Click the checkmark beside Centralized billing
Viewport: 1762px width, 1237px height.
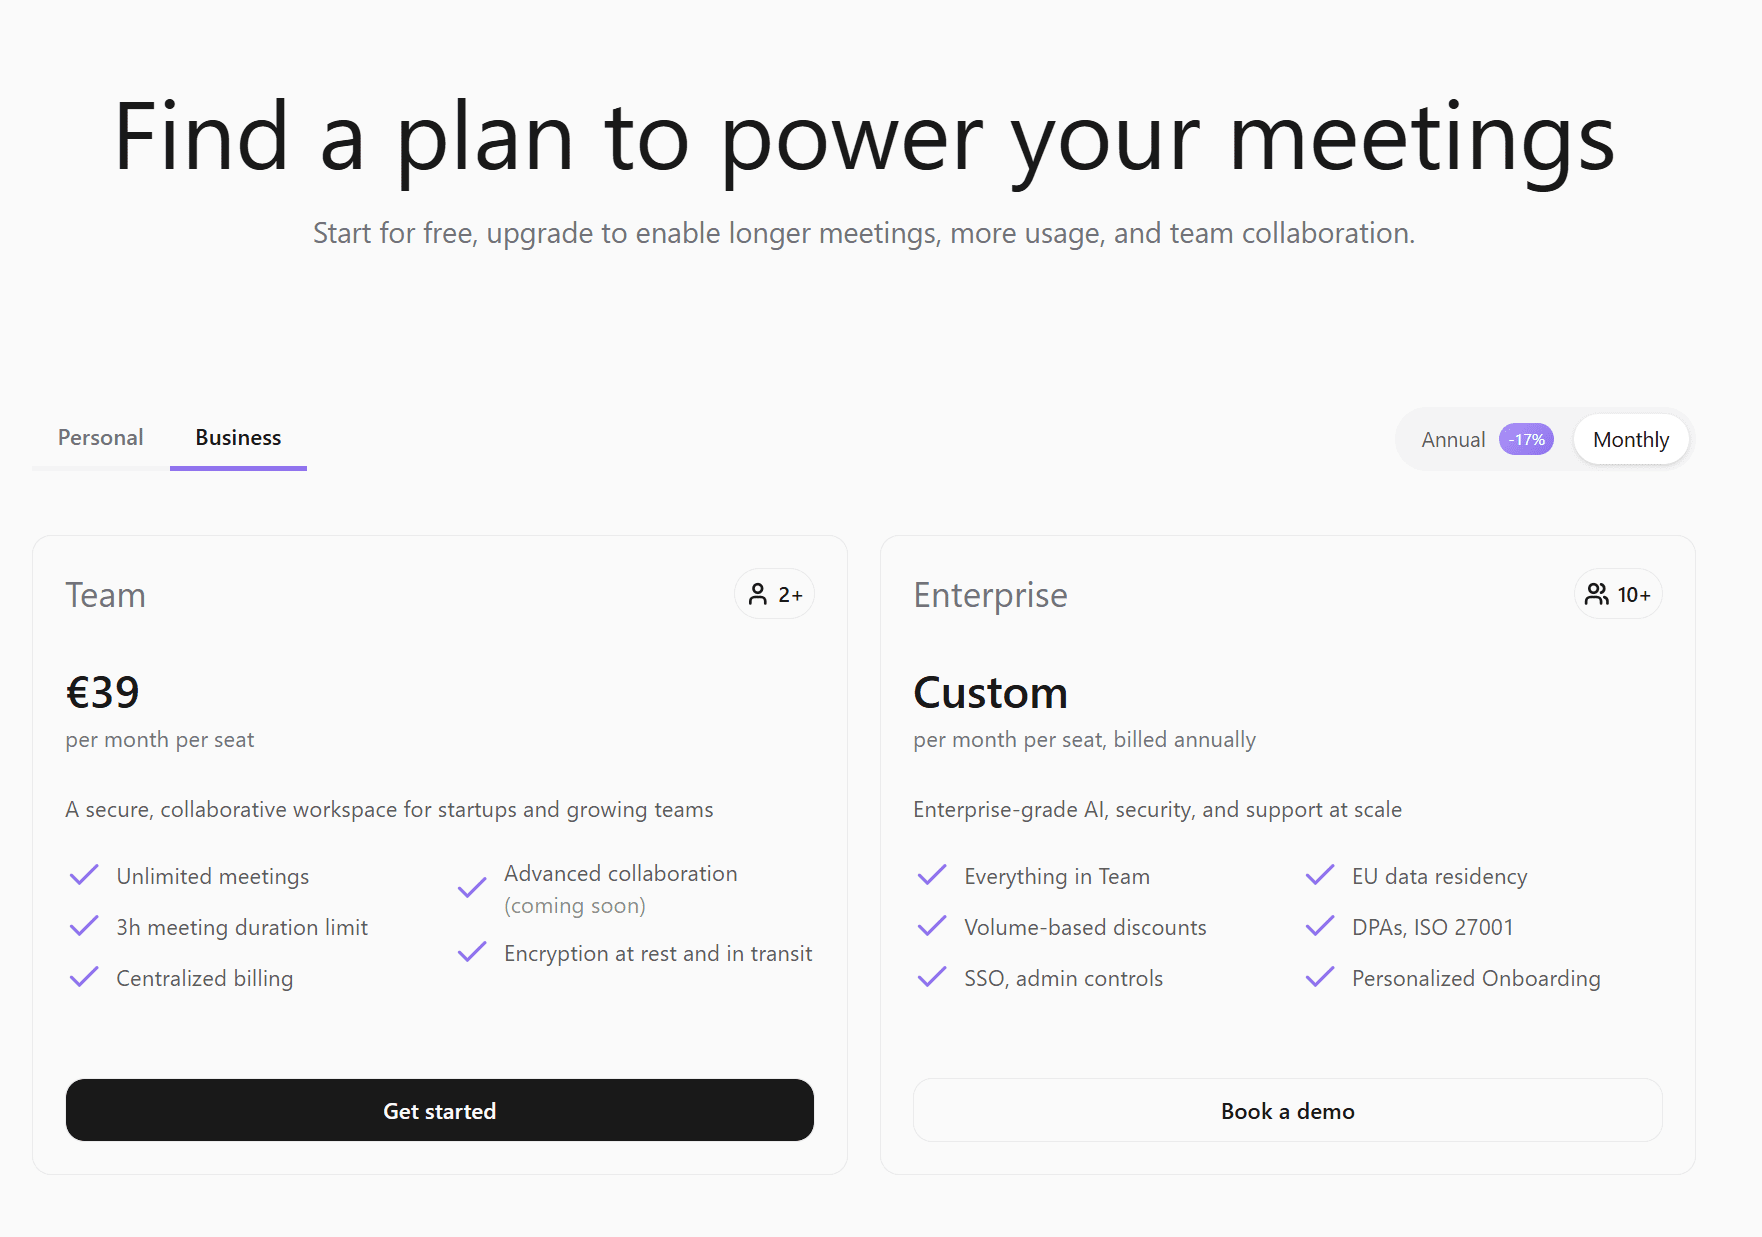84,977
